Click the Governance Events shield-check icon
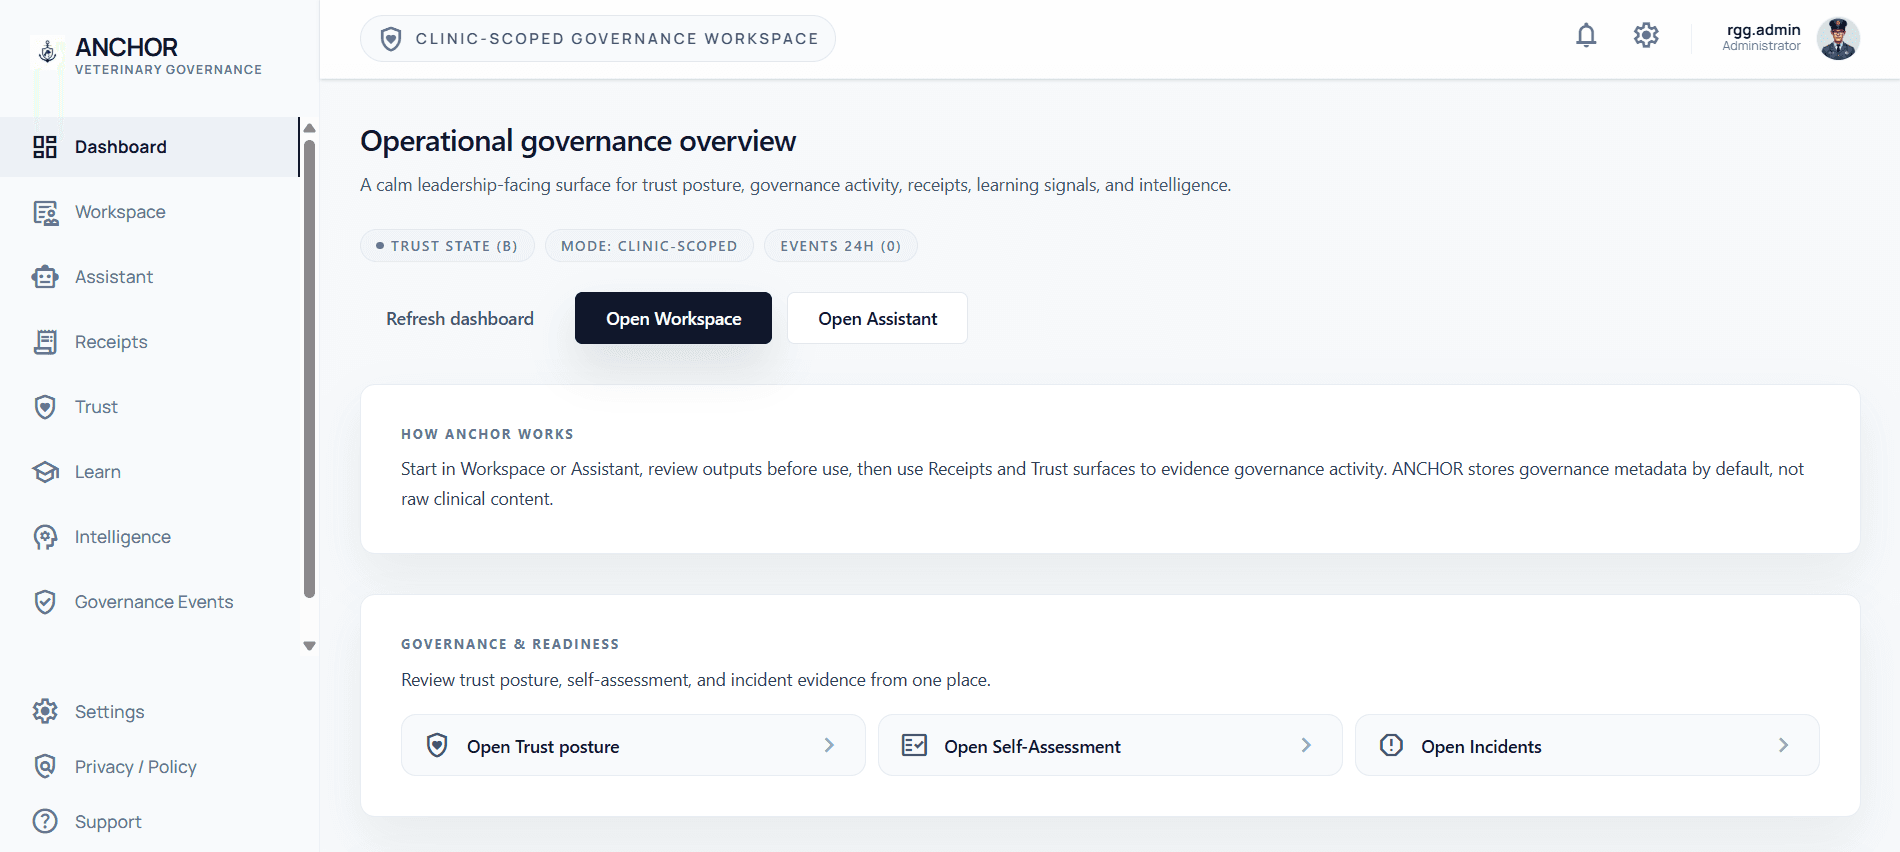The width and height of the screenshot is (1900, 852). point(45,602)
